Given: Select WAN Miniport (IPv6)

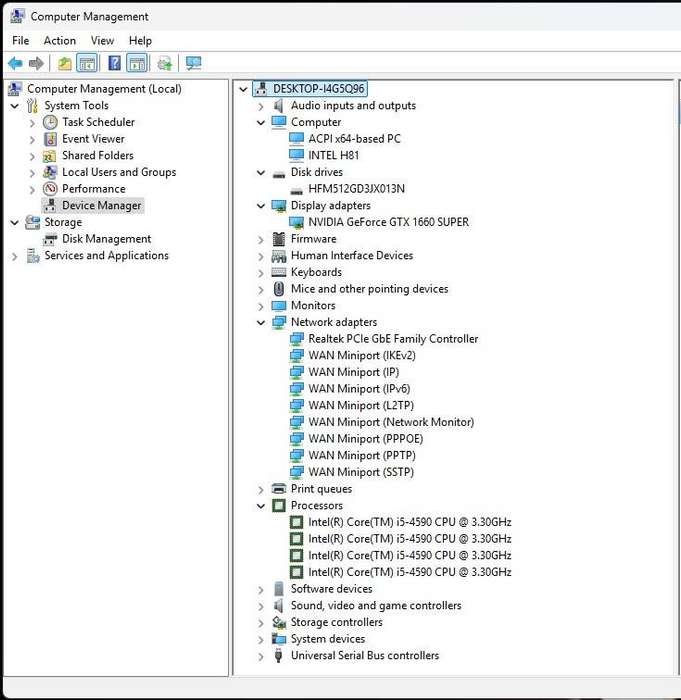Looking at the screenshot, I should 359,389.
